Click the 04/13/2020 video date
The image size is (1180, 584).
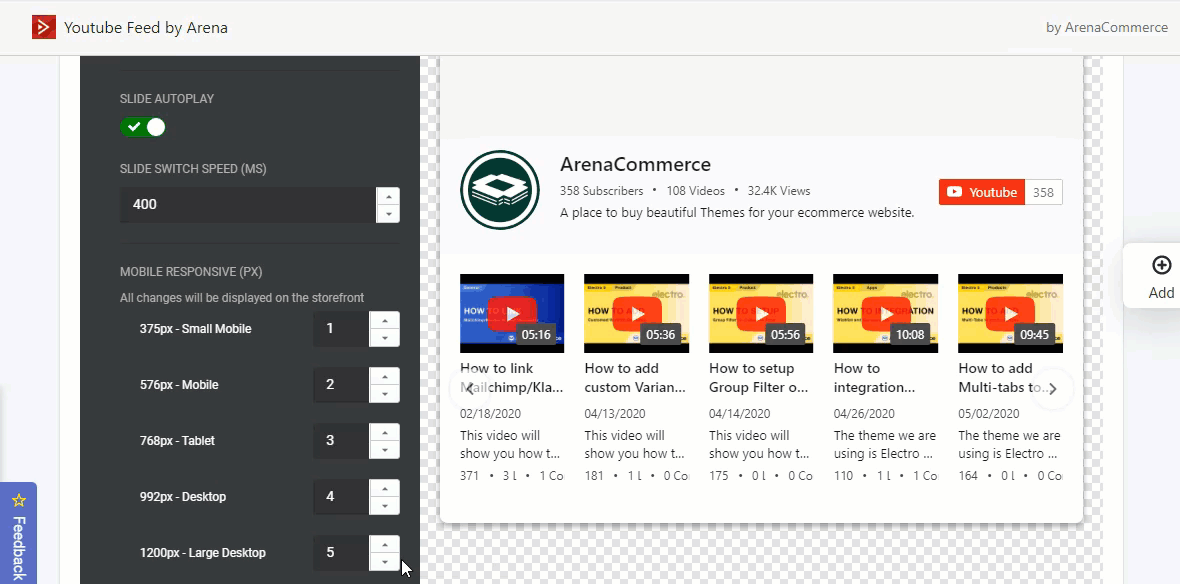point(615,414)
